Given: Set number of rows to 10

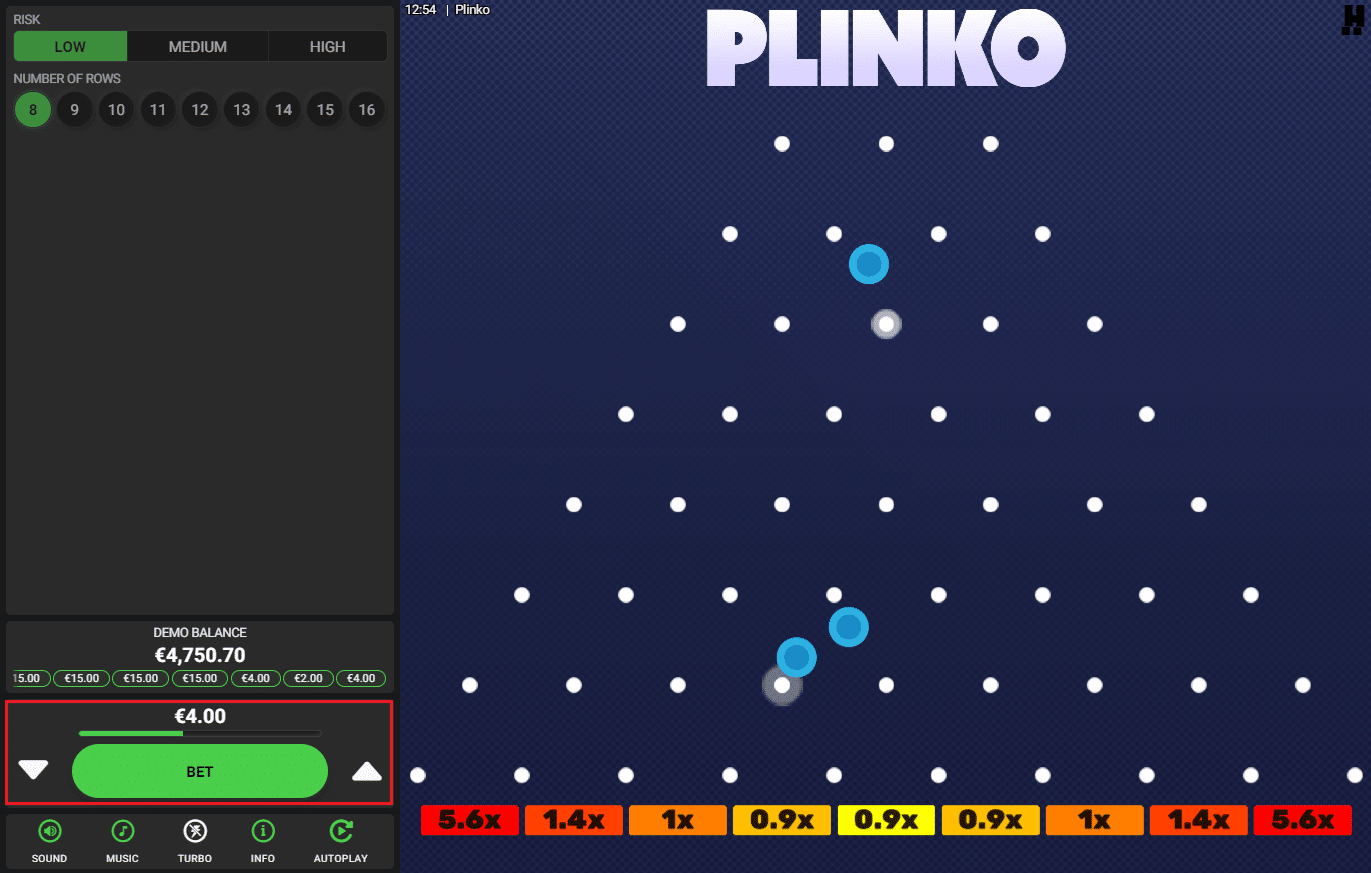Looking at the screenshot, I should pos(117,110).
